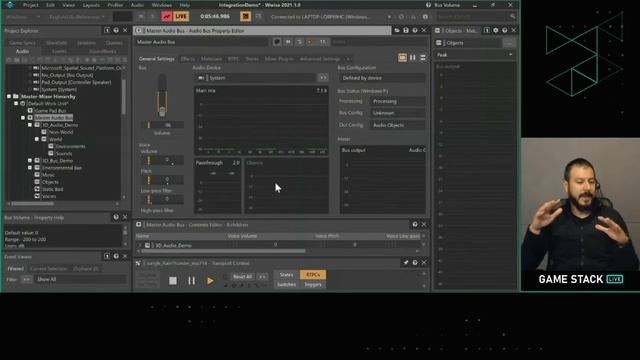
Task: Open the Profiler menu
Action: (x=115, y=5)
